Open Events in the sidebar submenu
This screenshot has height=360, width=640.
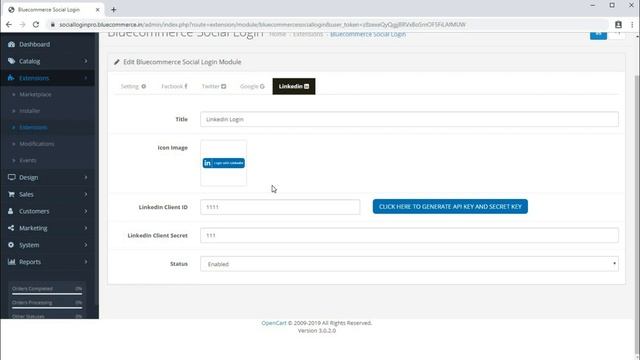(28, 160)
